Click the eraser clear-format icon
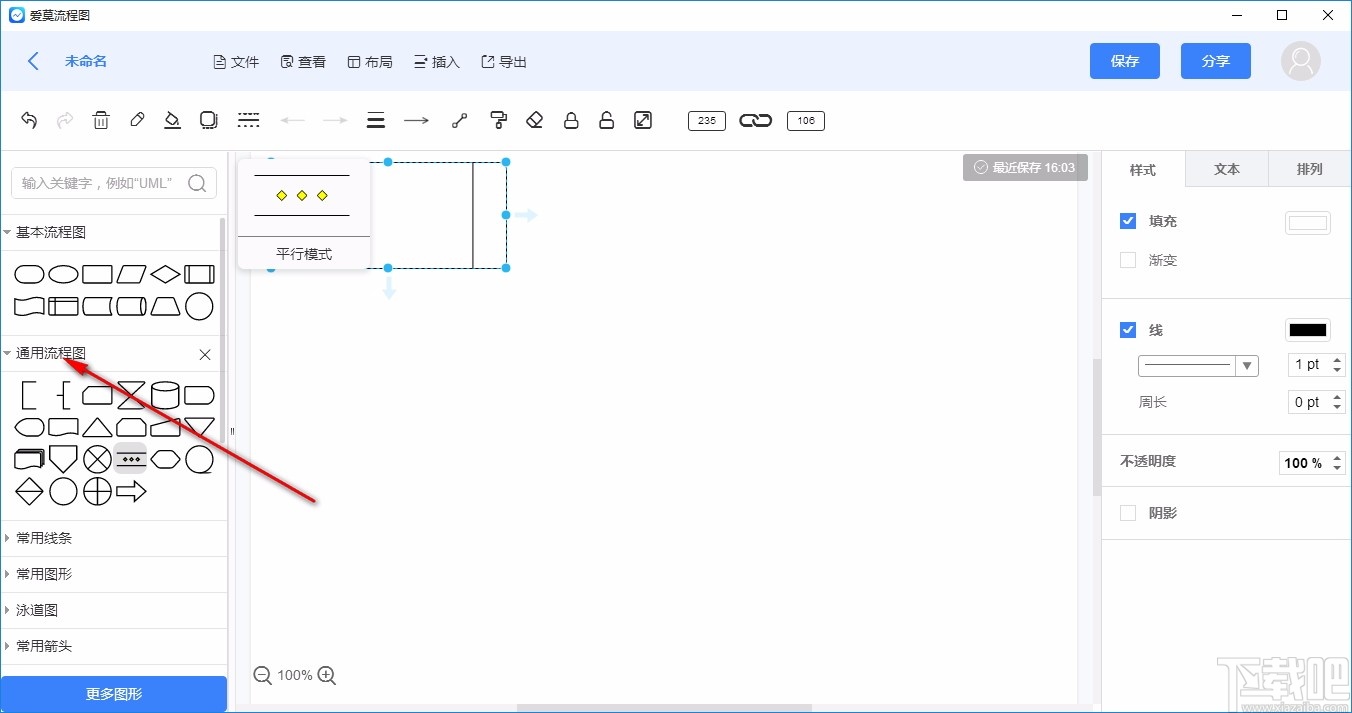 pos(534,120)
